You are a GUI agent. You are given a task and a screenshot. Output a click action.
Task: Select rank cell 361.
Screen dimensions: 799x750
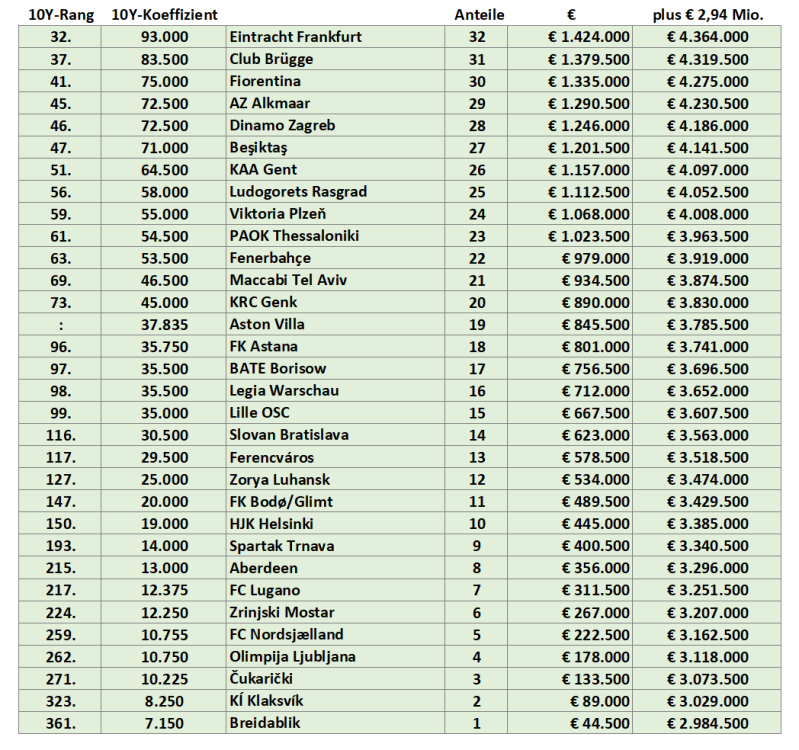click(56, 722)
